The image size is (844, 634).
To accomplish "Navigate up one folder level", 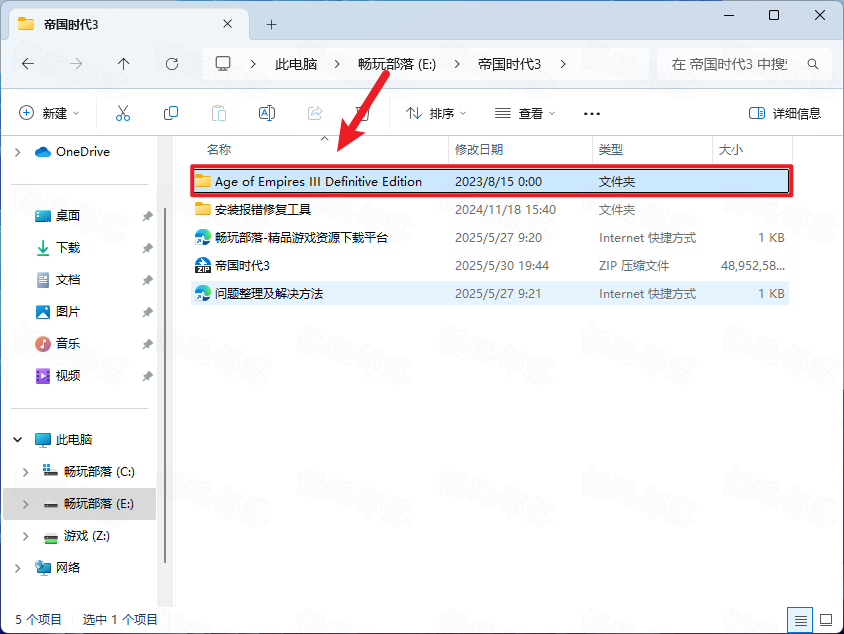I will (x=123, y=64).
